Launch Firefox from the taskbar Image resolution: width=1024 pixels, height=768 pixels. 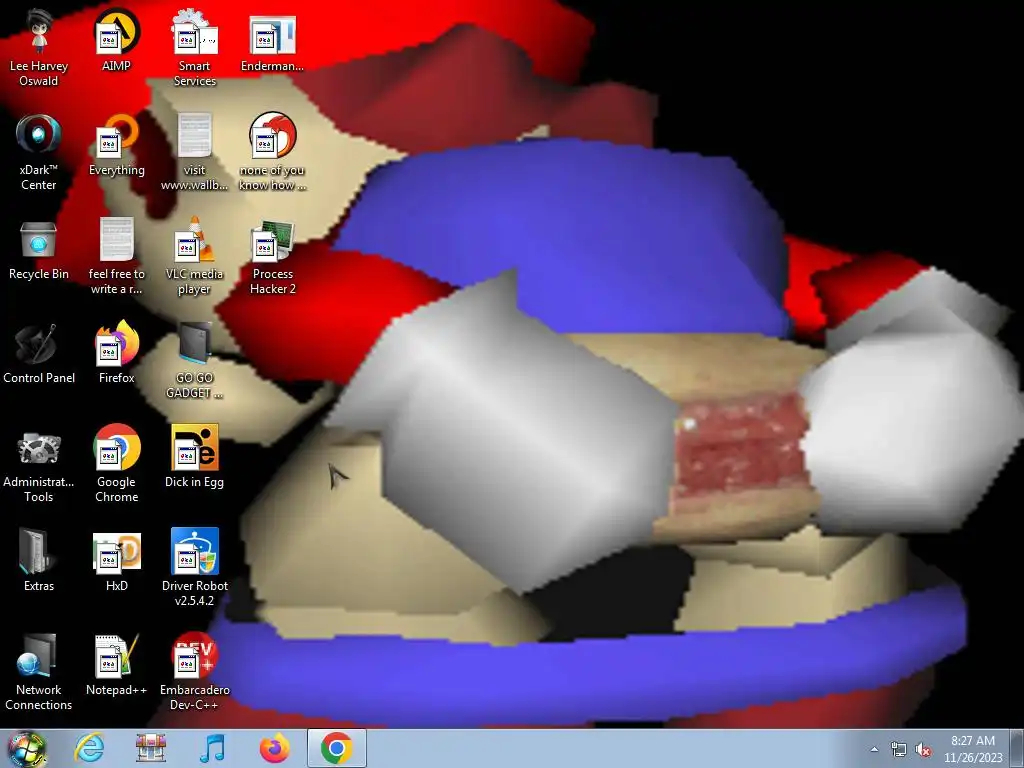pos(274,748)
